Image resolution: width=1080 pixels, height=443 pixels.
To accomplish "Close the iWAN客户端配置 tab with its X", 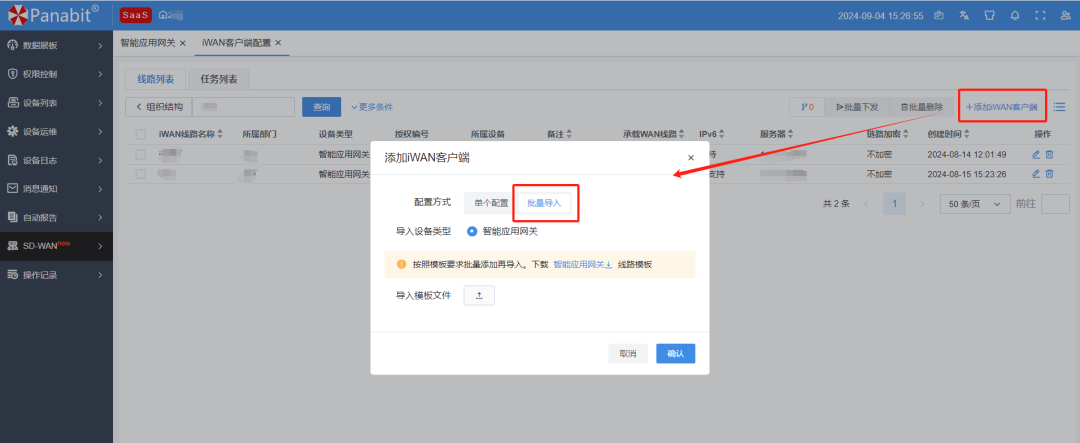I will pos(278,43).
